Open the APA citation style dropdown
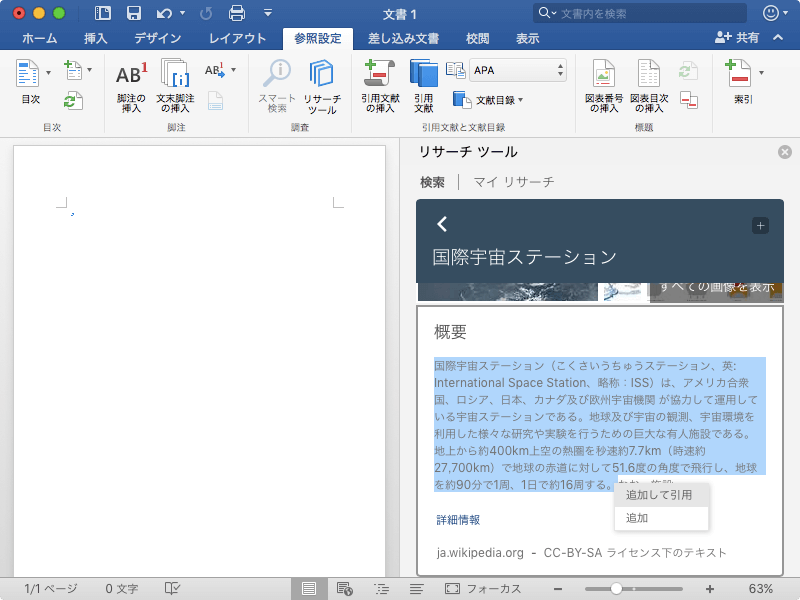This screenshot has width=800, height=600. click(518, 70)
